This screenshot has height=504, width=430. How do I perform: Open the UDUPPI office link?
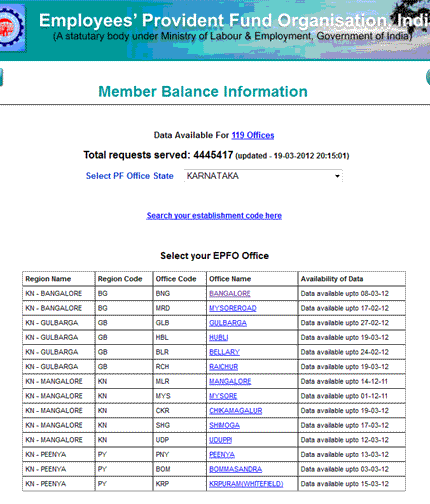(220, 440)
